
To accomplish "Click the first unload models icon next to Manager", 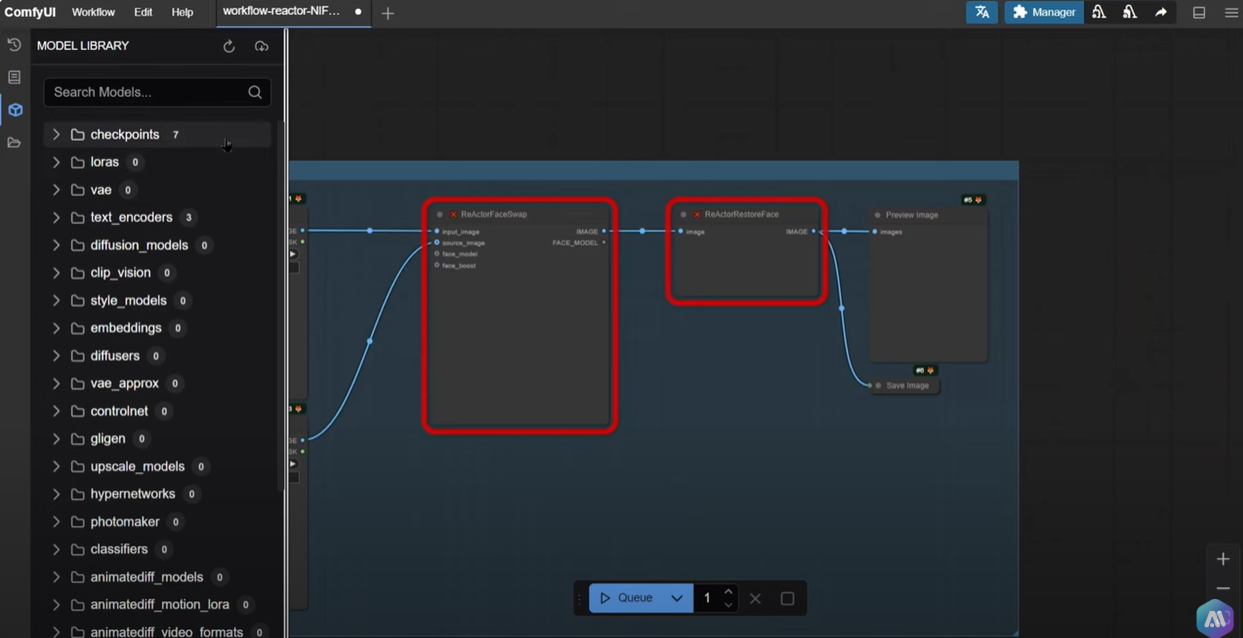I will [x=1099, y=12].
